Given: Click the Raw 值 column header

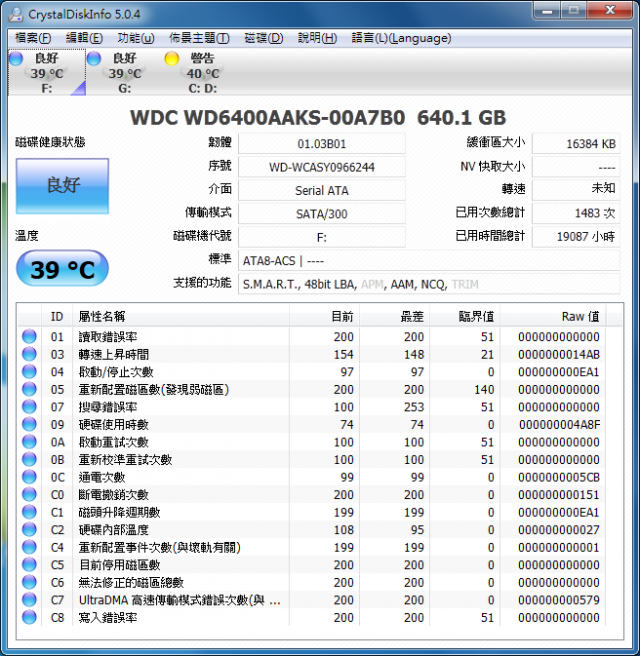Looking at the screenshot, I should [x=553, y=316].
